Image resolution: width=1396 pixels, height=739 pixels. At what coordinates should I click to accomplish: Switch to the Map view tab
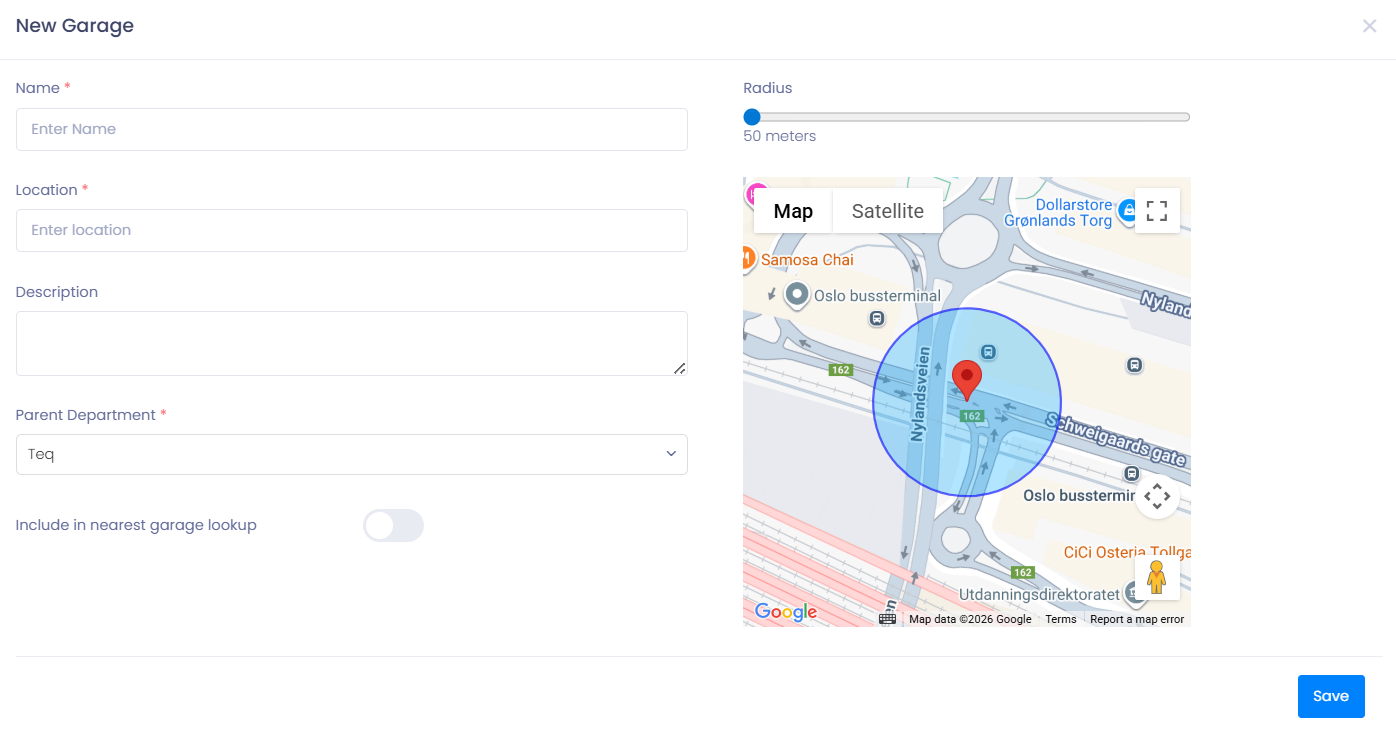tap(793, 211)
